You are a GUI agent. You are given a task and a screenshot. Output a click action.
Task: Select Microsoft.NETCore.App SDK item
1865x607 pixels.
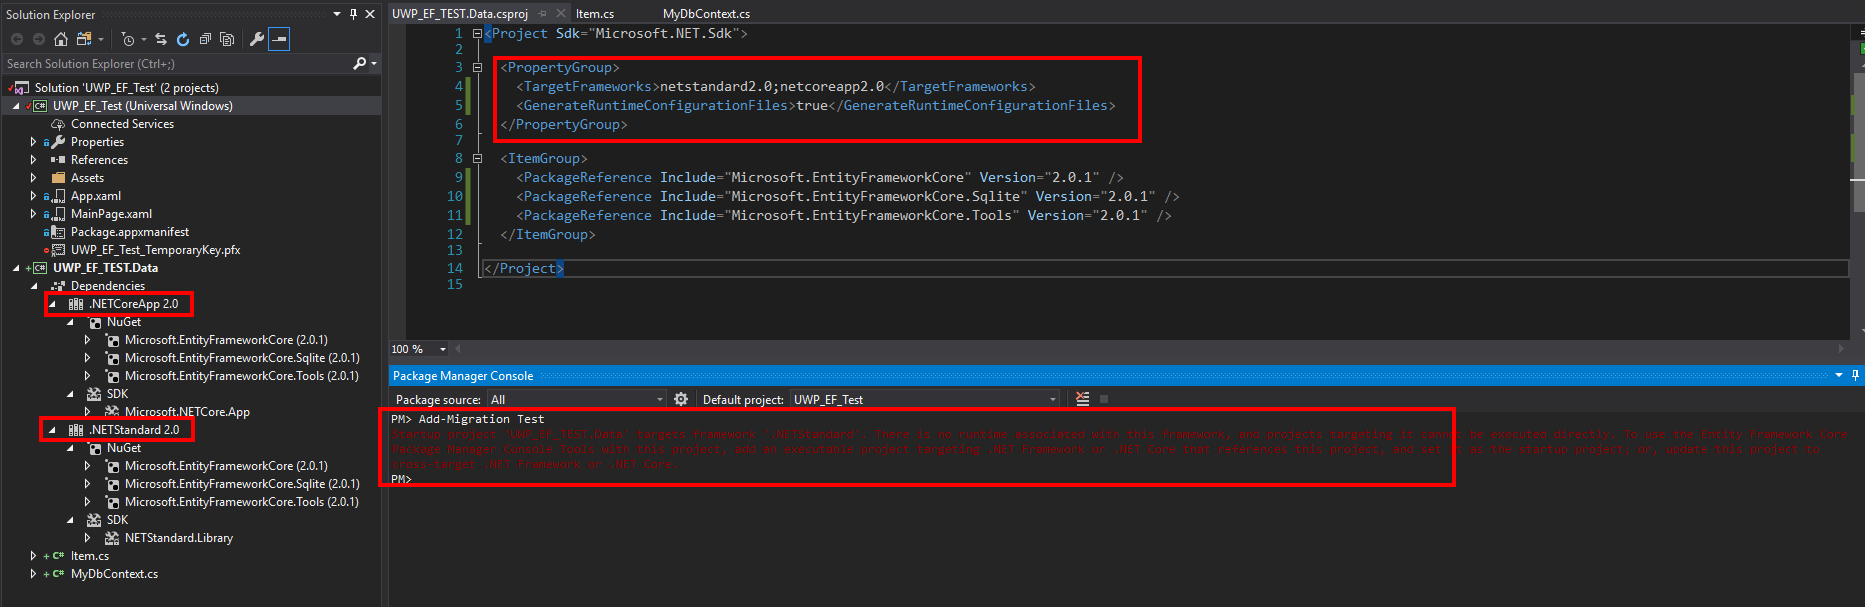point(187,412)
